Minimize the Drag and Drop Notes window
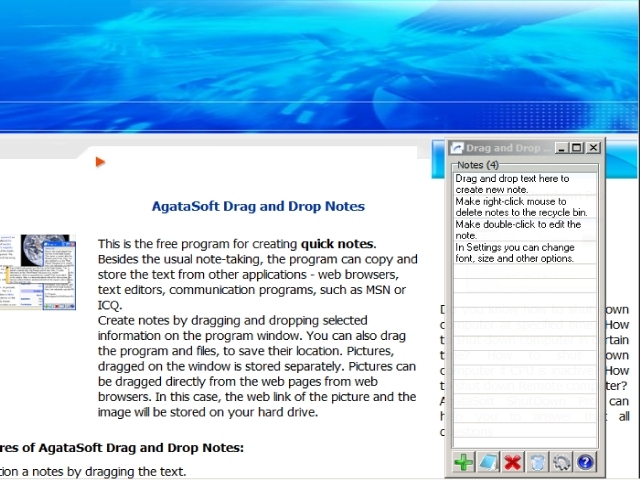 pos(563,148)
